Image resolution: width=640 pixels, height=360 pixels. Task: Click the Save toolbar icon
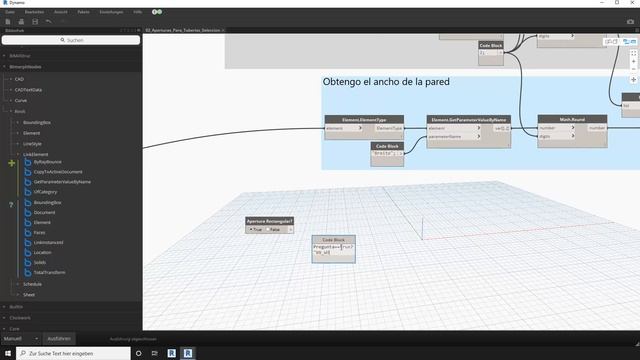tap(35, 22)
